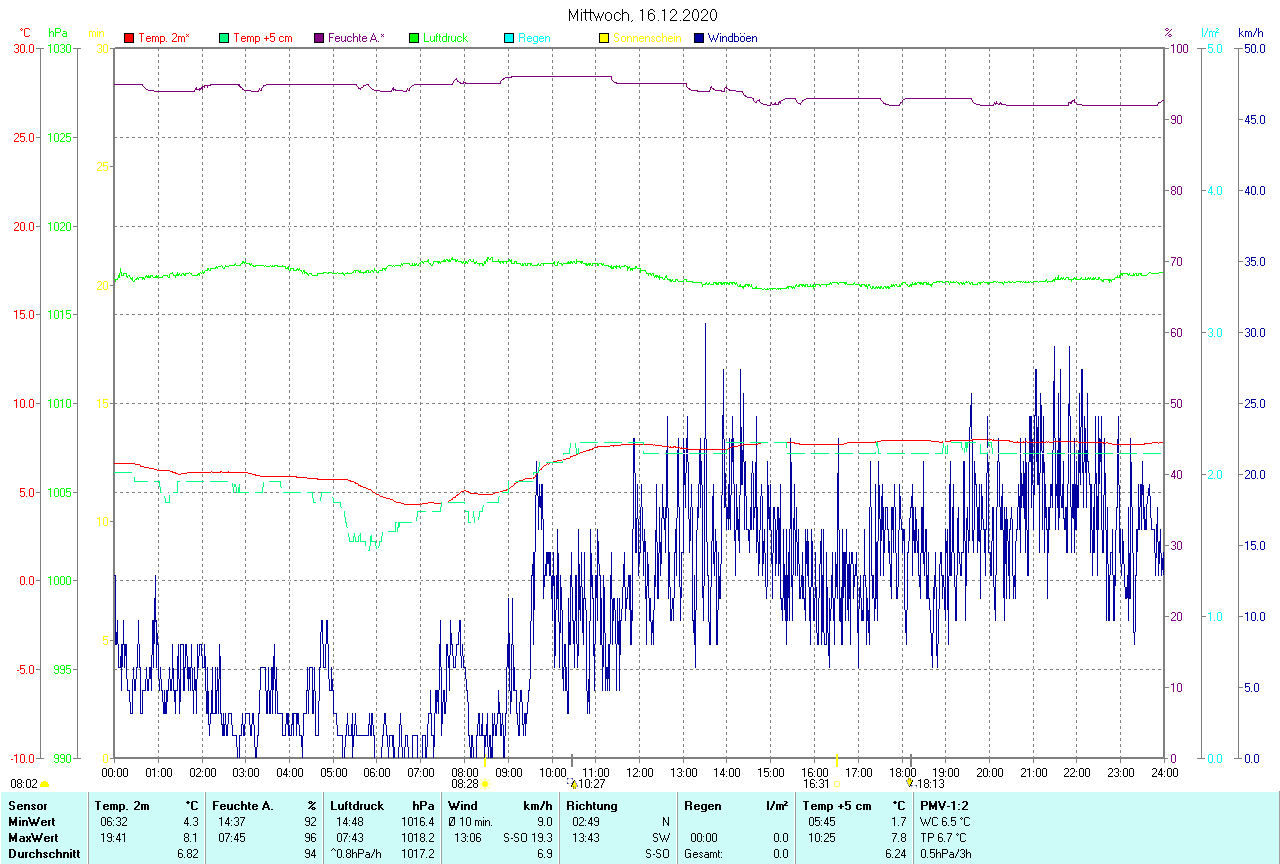Viewport: 1280px width, 864px height.
Task: Click the TP 6.7 °C dew point value
Action: pos(944,838)
